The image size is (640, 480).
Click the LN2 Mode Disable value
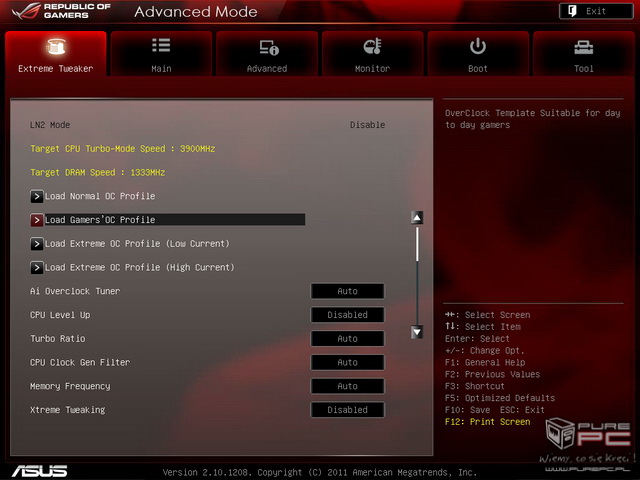coord(367,125)
